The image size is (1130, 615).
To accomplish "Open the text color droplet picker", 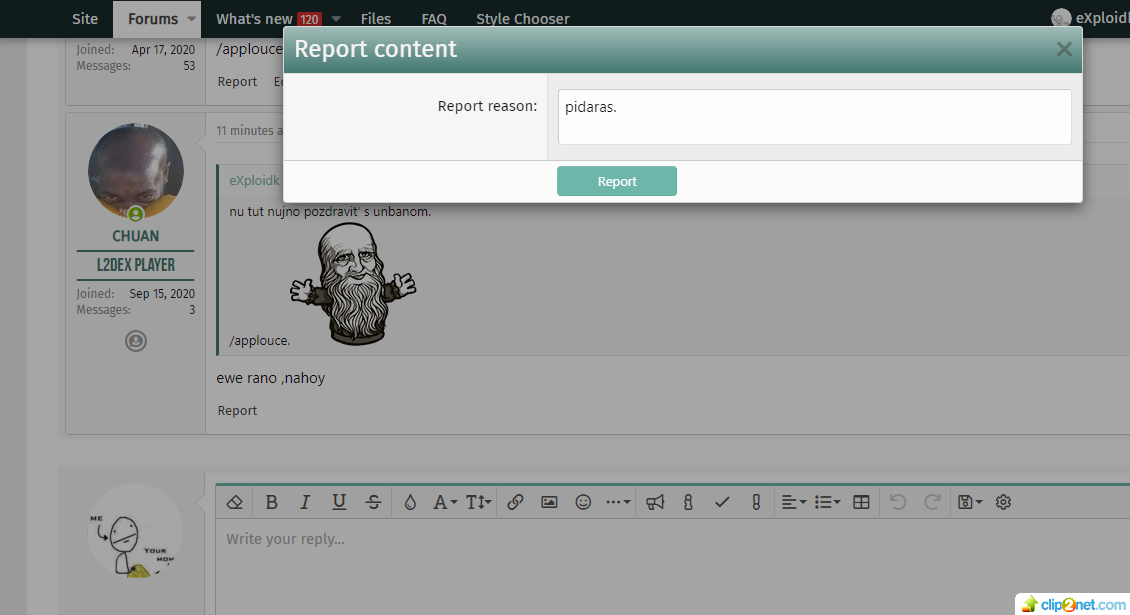I will coord(410,502).
